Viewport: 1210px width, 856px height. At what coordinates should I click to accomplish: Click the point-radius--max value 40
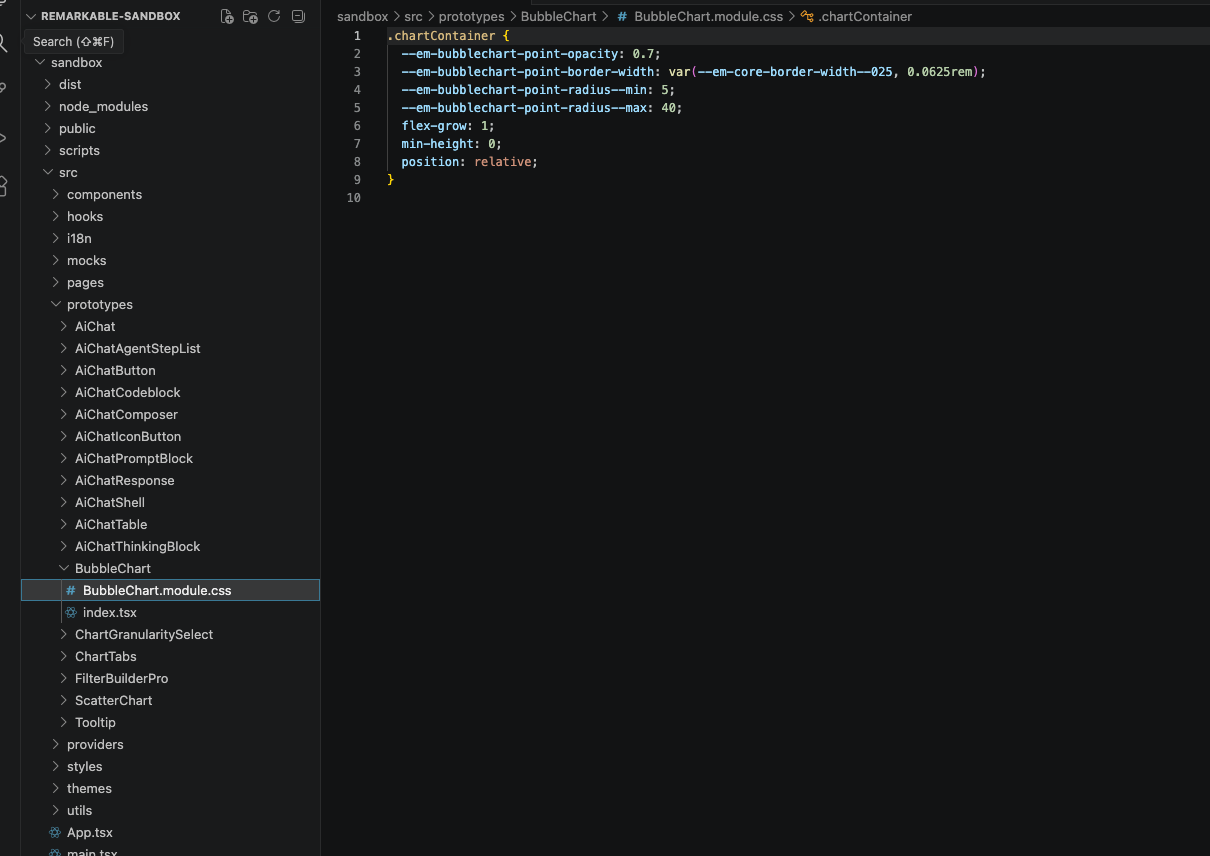668,108
